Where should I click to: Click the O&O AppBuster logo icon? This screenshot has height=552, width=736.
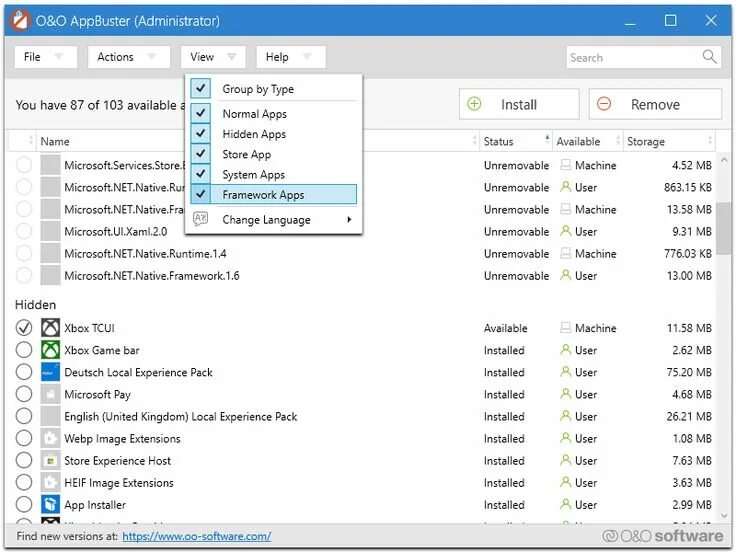pos(20,21)
